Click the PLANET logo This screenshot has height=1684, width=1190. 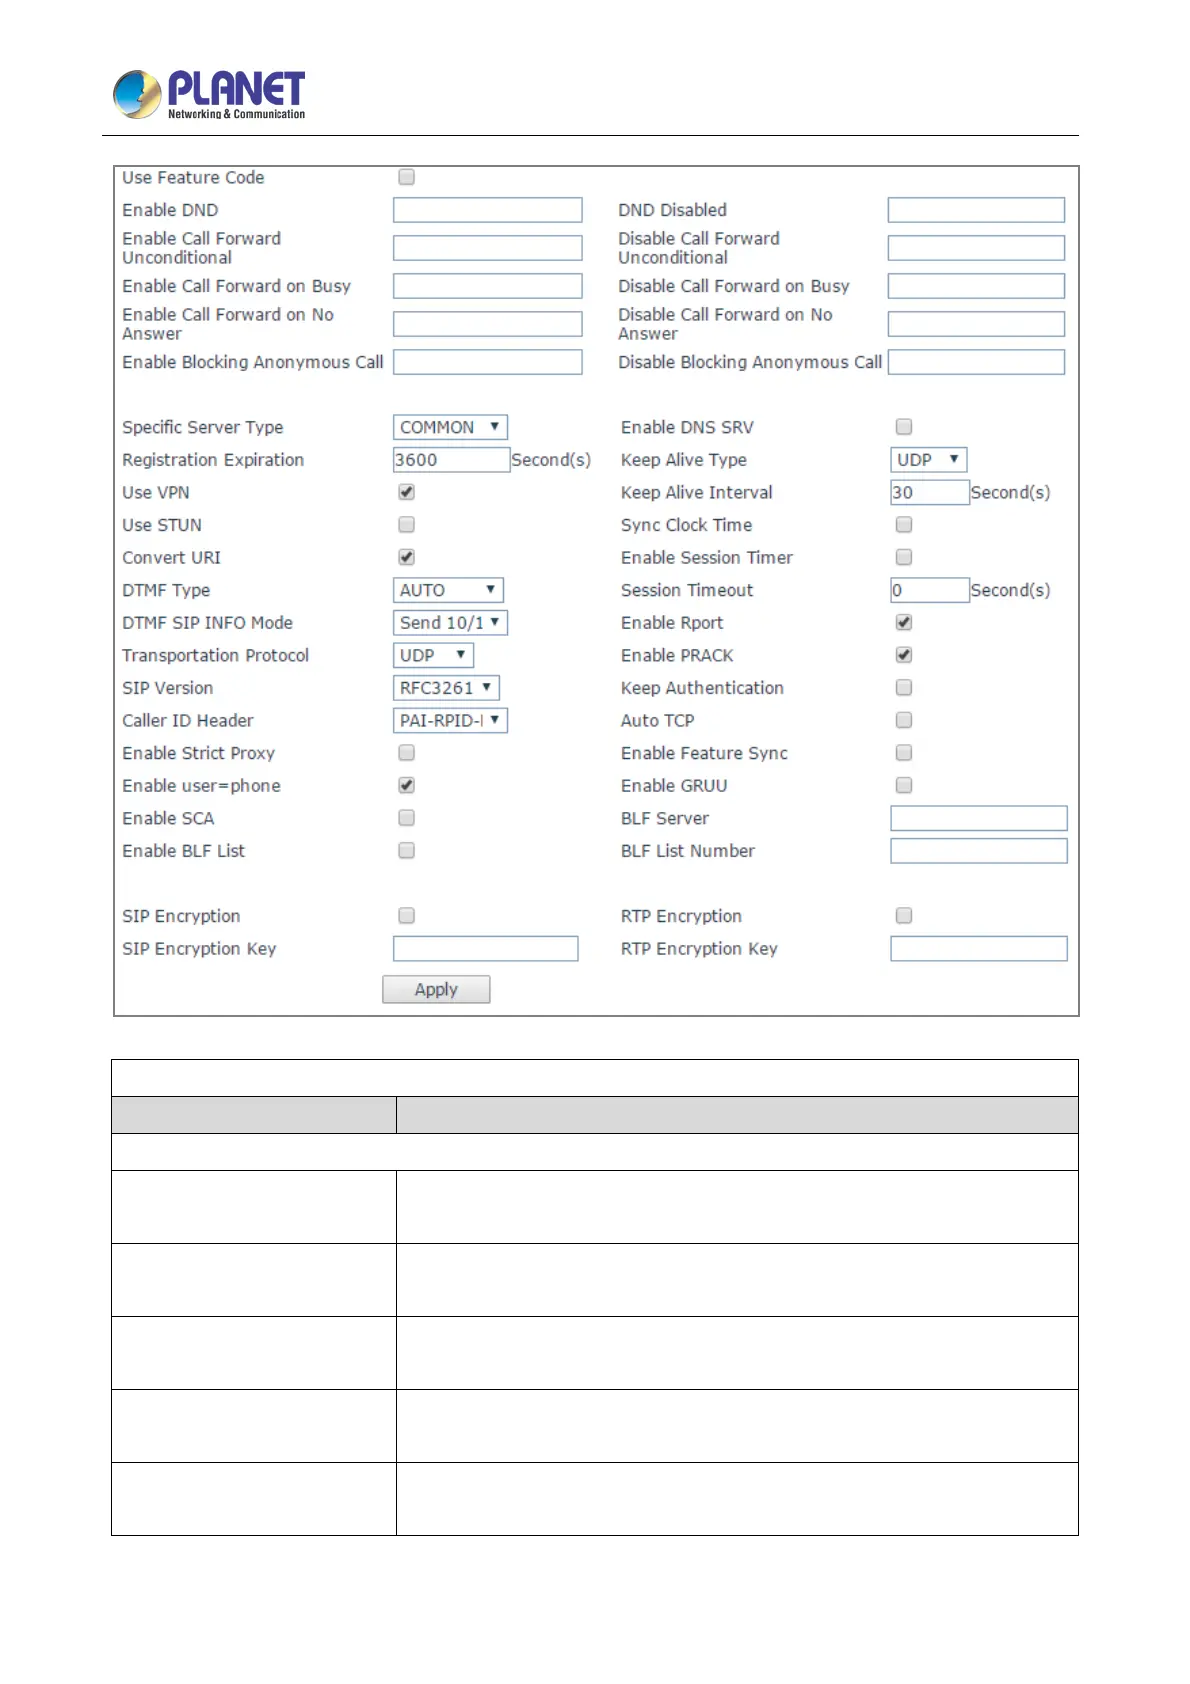click(209, 95)
